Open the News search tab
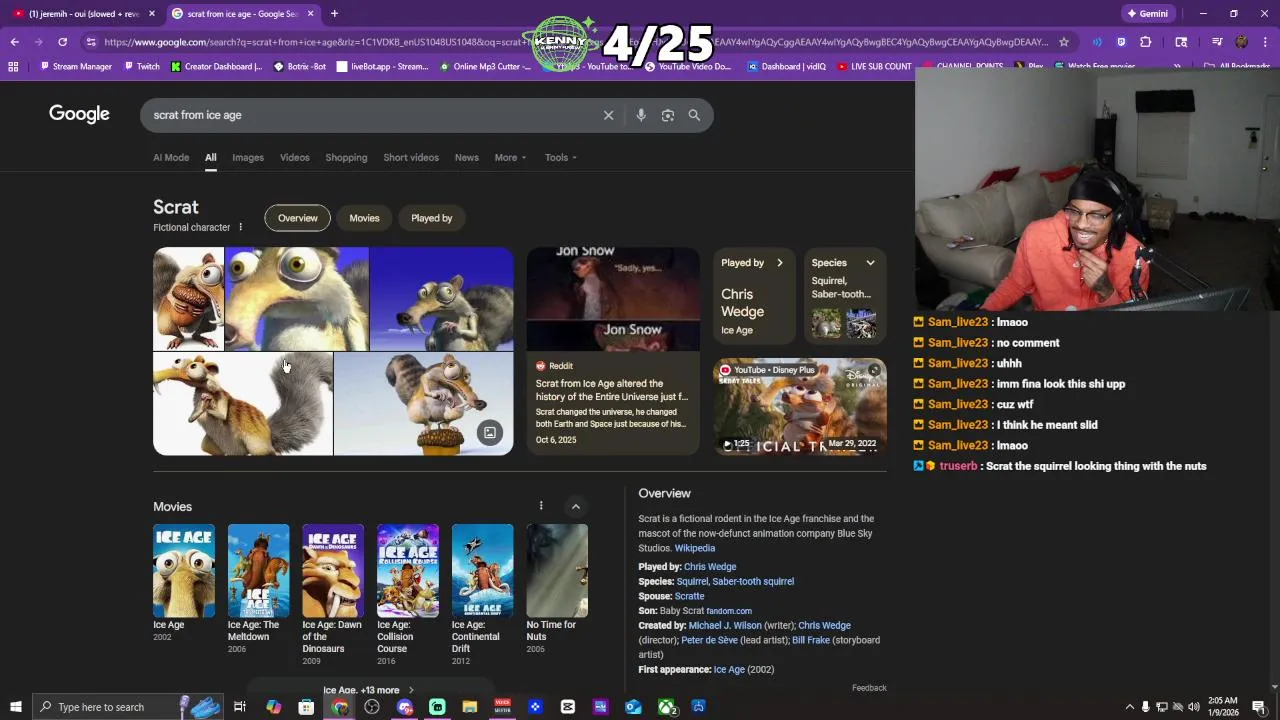Screen dimensions: 1280x720 click(467, 157)
